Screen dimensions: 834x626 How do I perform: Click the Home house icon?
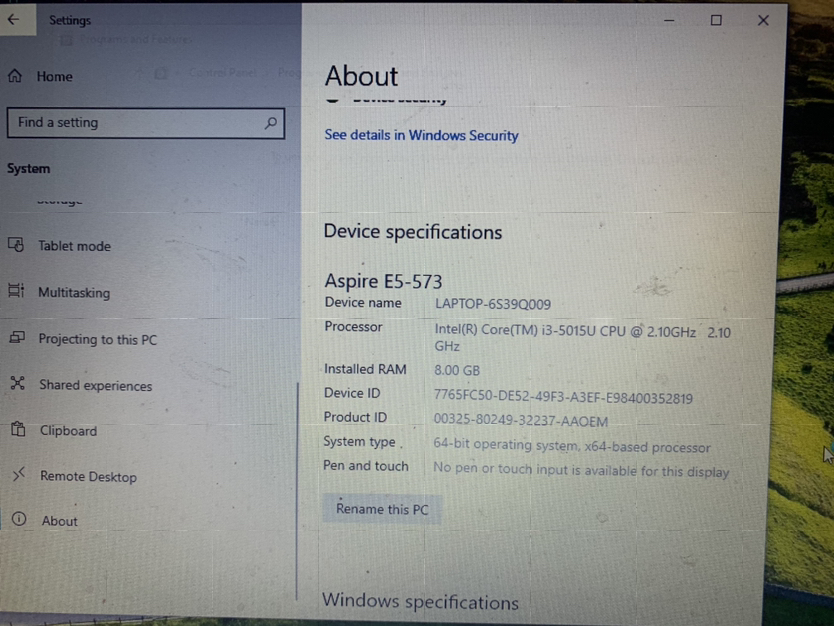point(15,76)
